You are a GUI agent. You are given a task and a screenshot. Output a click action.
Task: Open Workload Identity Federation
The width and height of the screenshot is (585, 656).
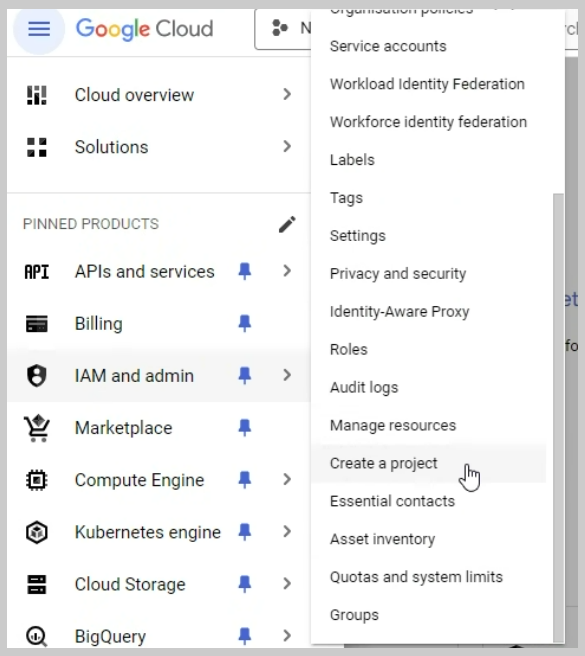click(x=427, y=84)
